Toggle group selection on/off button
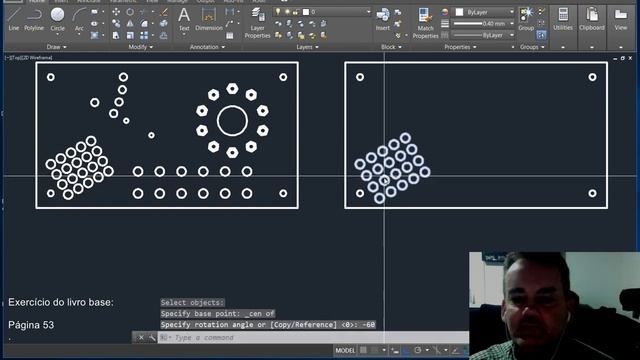The width and height of the screenshot is (640, 360). coord(542,35)
